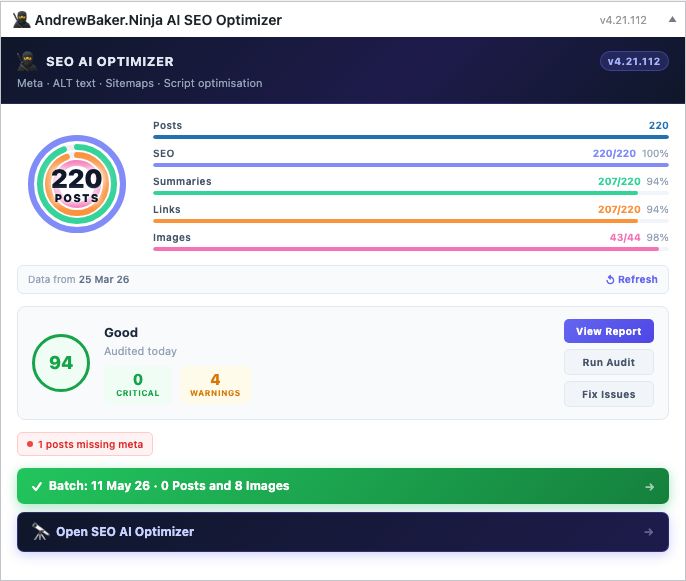
Task: Click the Summaries green progress bar
Action: (x=410, y=193)
